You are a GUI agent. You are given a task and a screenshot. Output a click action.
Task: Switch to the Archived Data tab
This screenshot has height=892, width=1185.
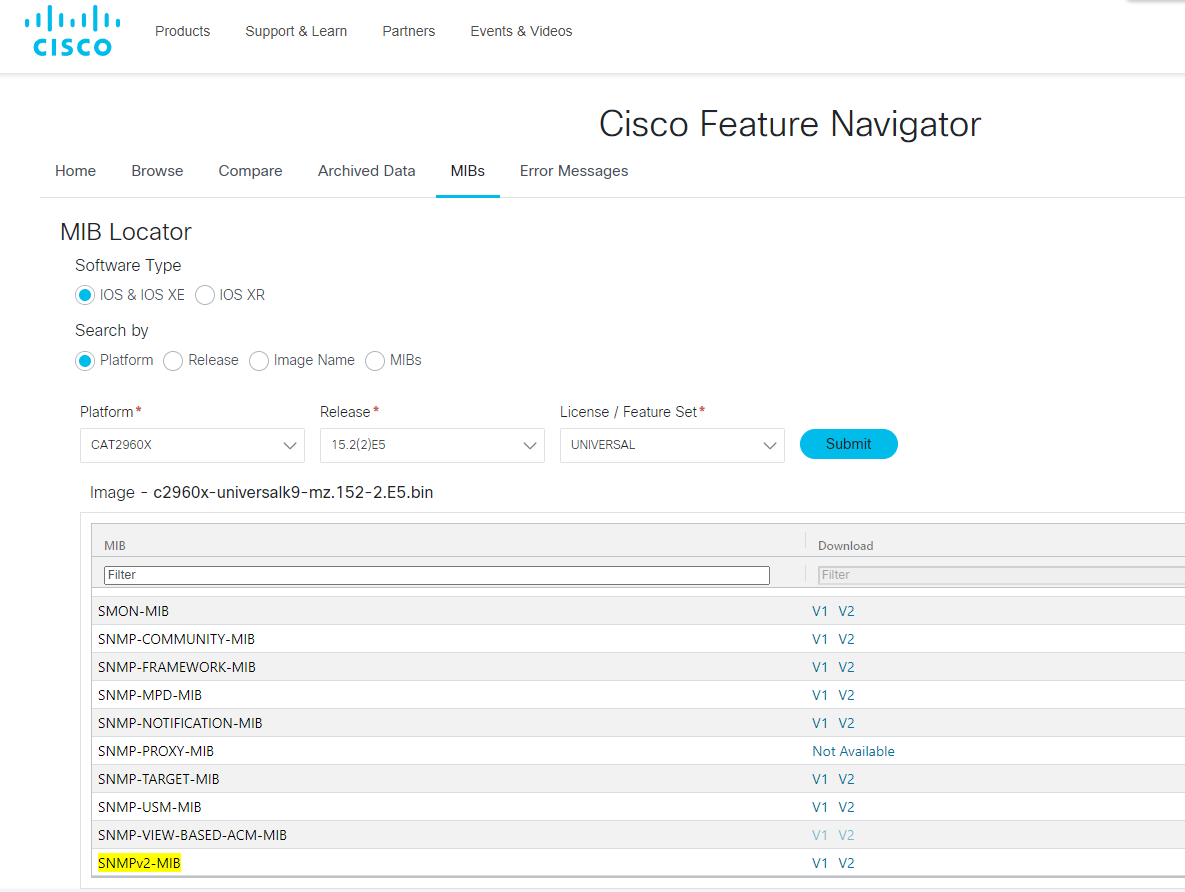[x=367, y=171]
